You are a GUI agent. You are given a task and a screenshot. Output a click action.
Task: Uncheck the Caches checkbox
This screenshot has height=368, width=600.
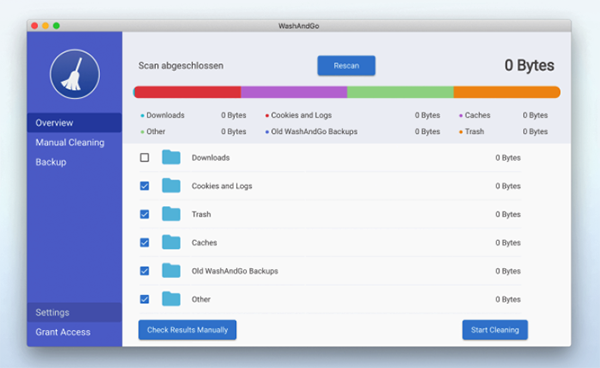click(144, 243)
